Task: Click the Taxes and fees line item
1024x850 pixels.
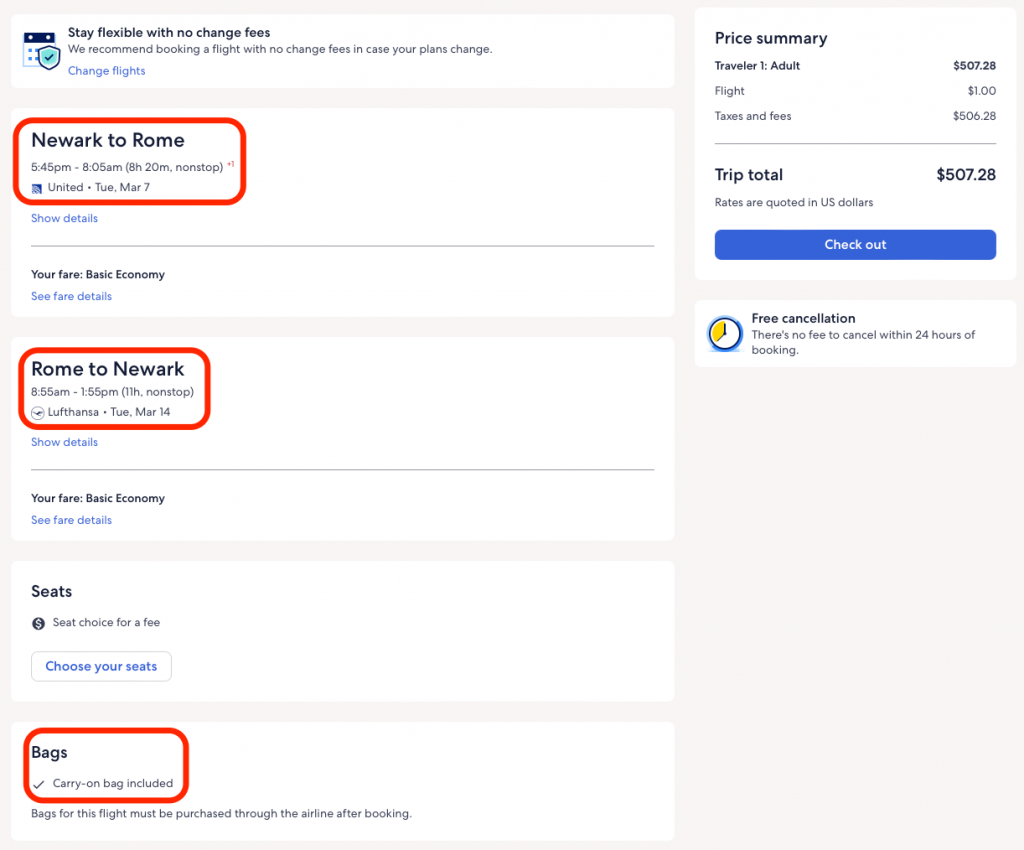Action: point(753,116)
